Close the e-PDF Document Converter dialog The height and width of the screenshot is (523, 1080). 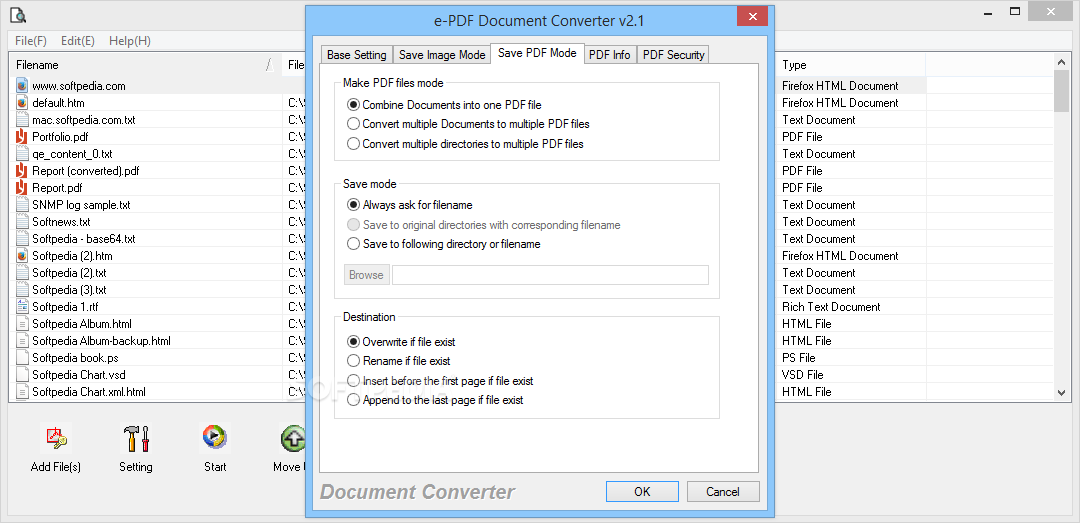pos(752,16)
